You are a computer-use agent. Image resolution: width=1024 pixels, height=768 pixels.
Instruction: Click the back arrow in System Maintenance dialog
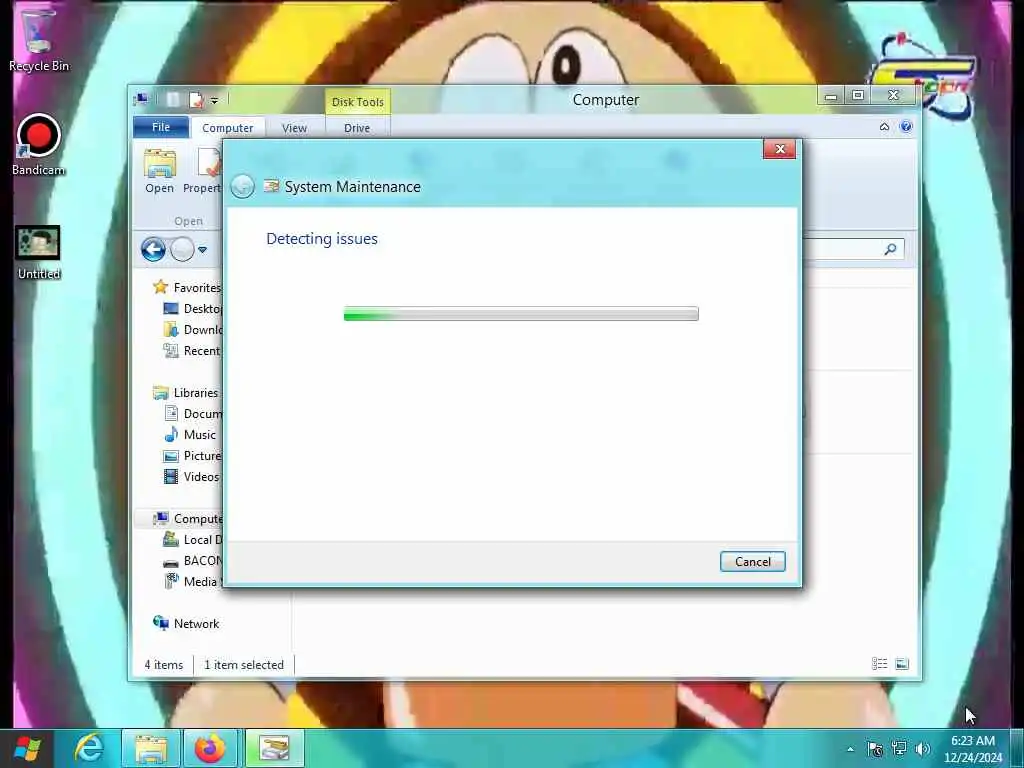click(242, 187)
